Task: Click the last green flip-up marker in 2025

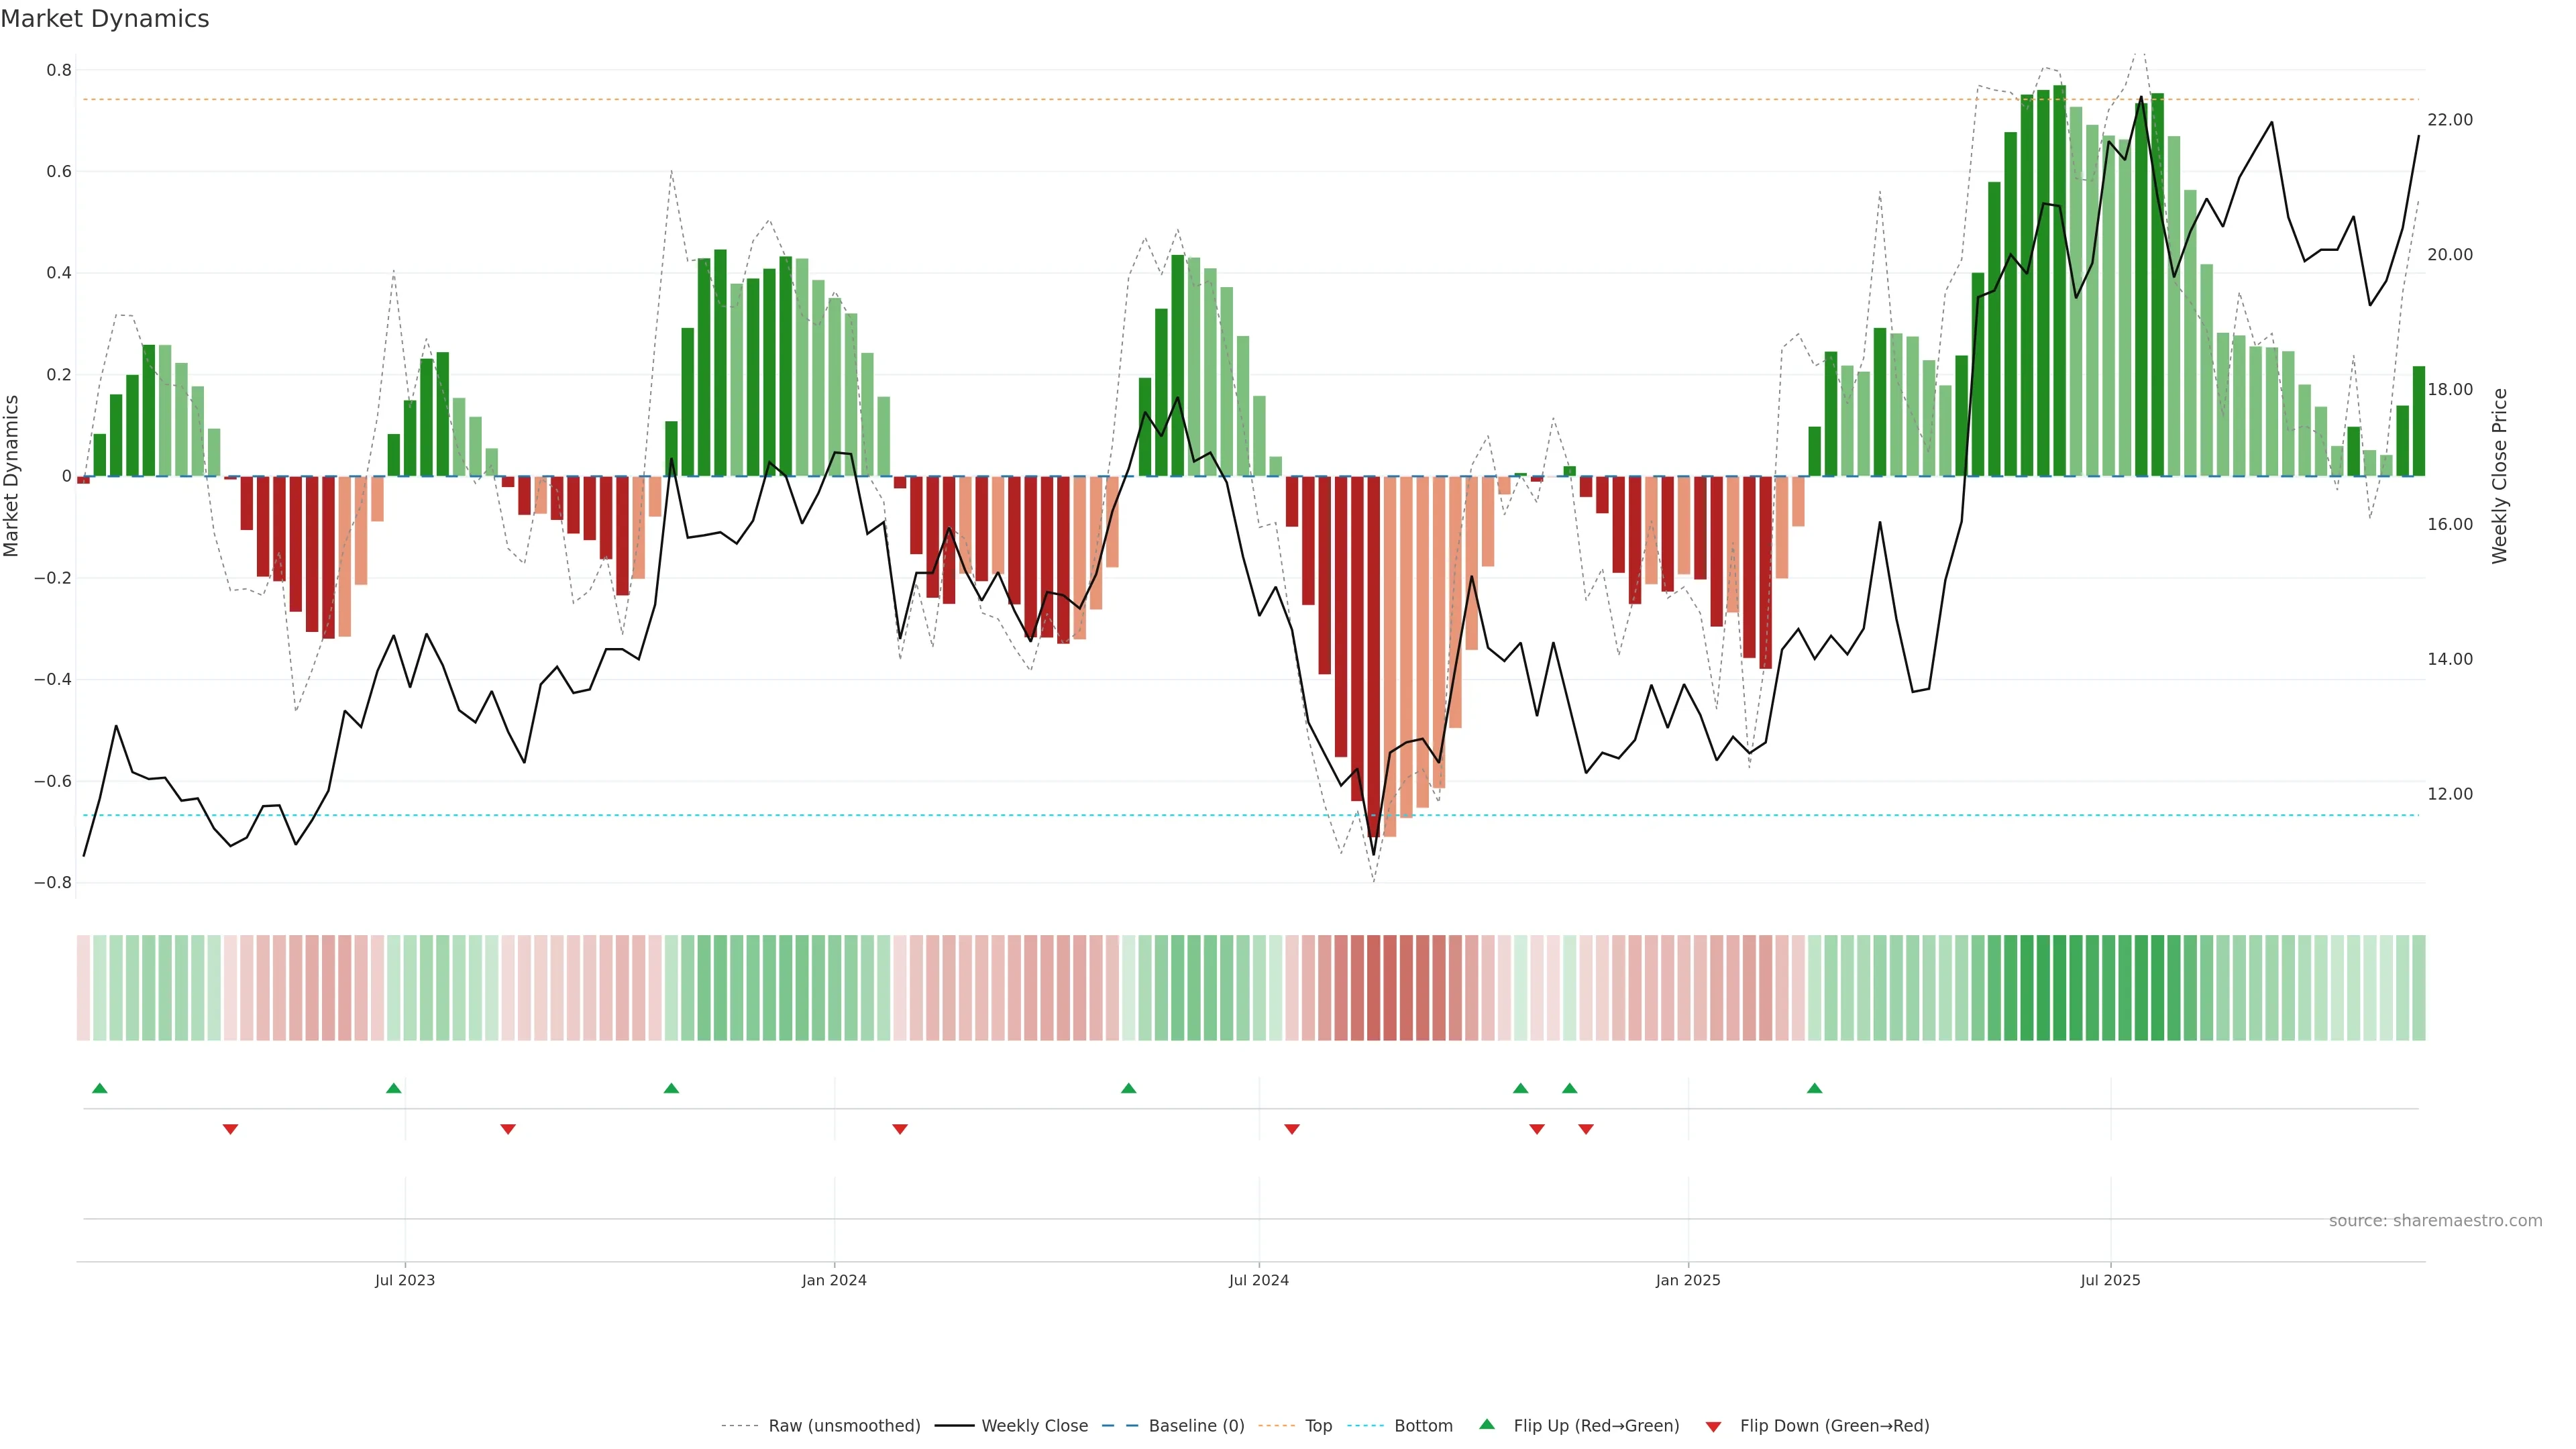Action: 1814,1088
